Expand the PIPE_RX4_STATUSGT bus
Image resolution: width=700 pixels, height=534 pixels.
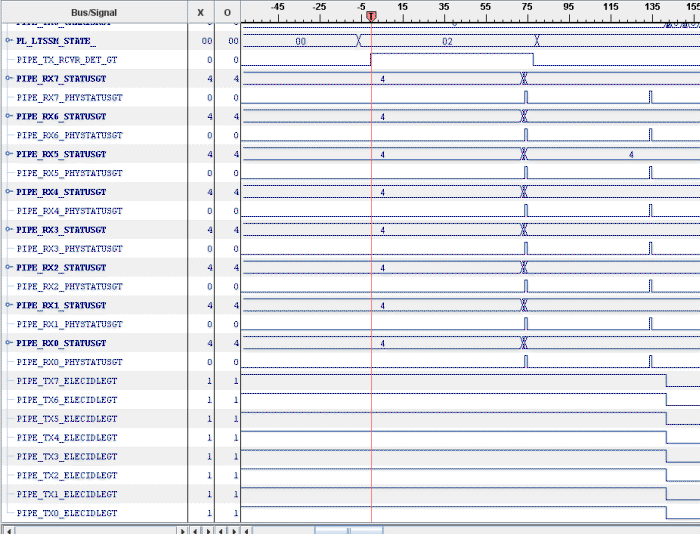(x=9, y=191)
